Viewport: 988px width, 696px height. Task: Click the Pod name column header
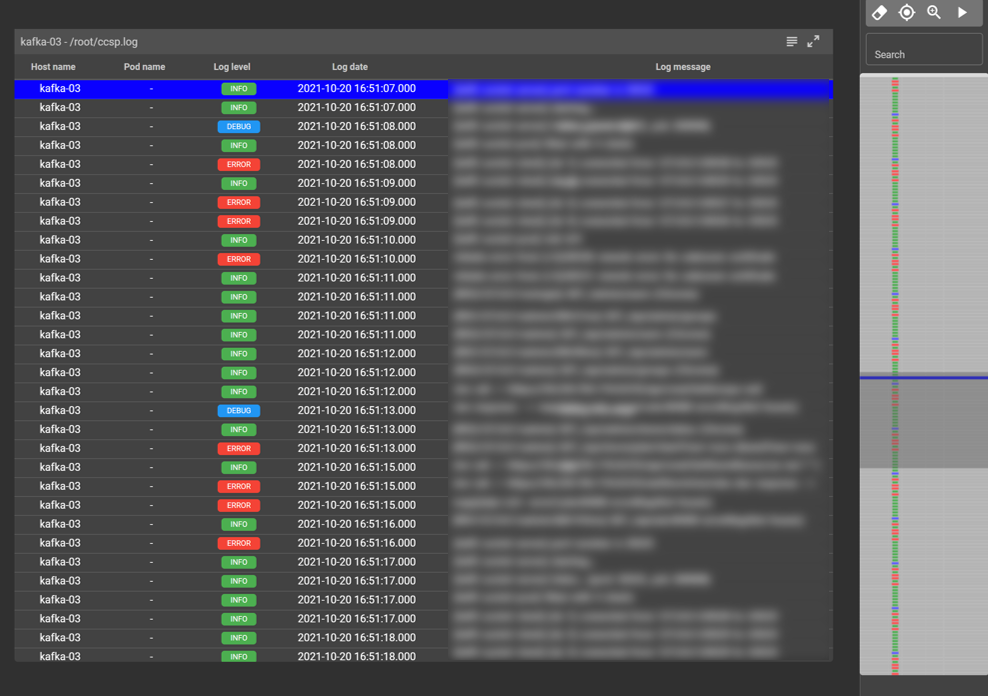(145, 67)
